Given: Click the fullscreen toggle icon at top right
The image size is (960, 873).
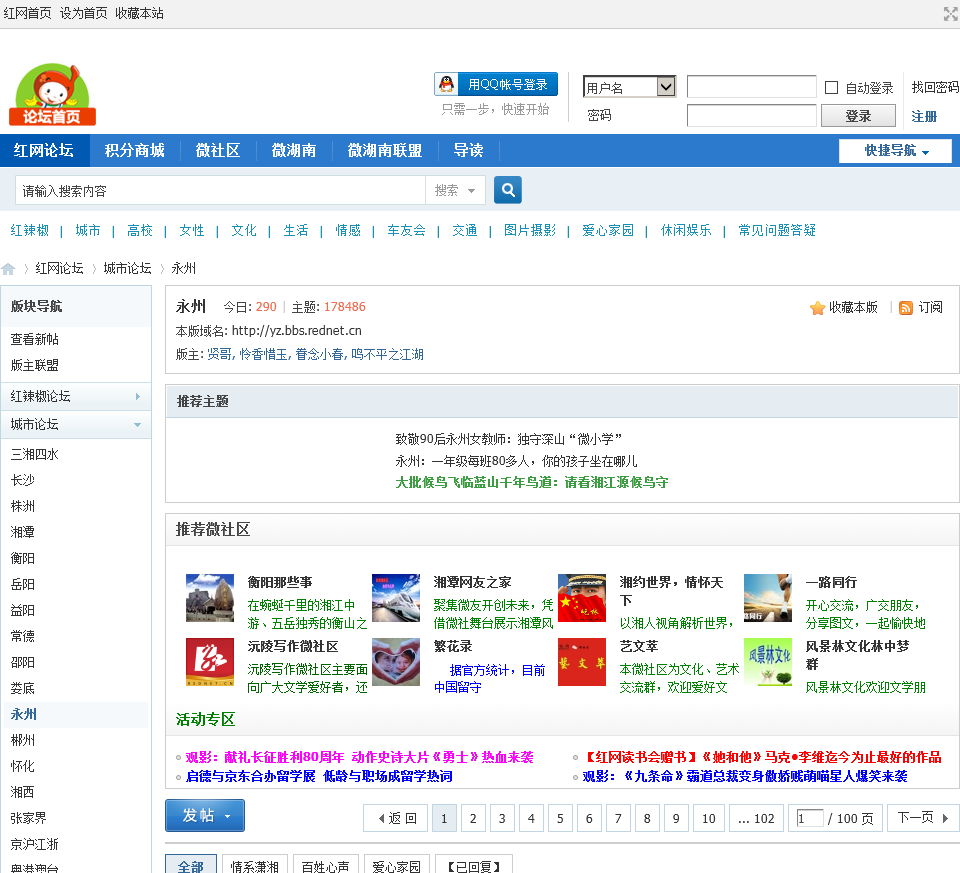Looking at the screenshot, I should [x=950, y=13].
